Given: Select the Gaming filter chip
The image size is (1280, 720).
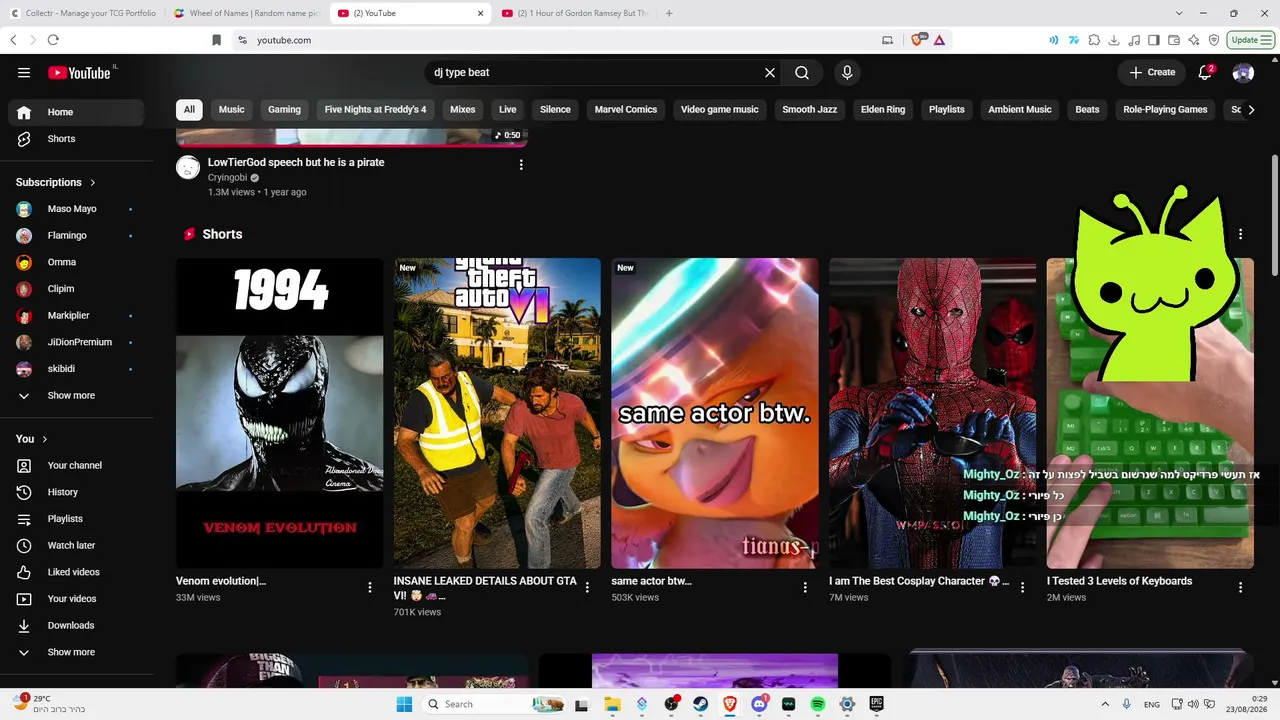Looking at the screenshot, I should [284, 110].
